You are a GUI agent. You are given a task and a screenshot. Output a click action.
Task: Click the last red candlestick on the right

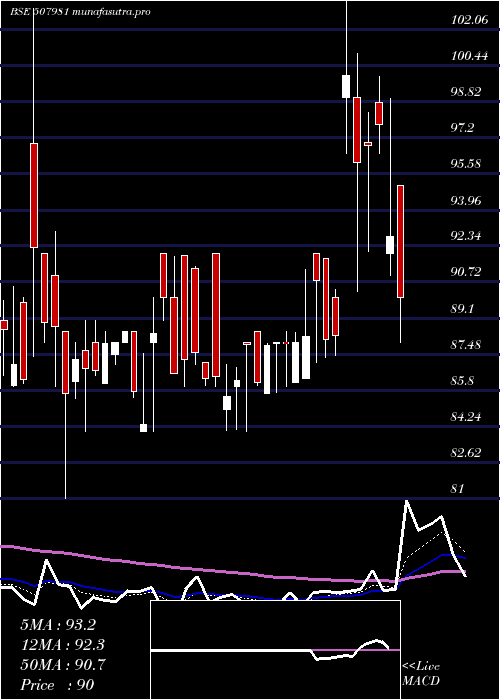[400, 241]
